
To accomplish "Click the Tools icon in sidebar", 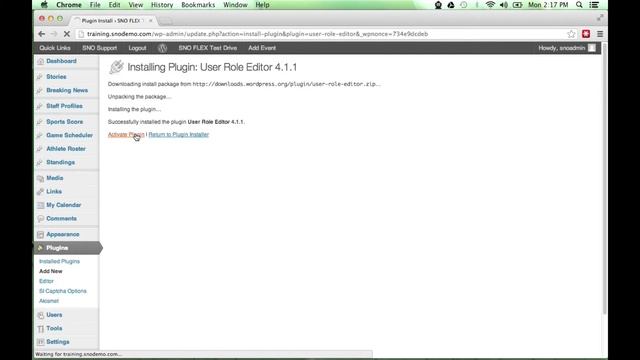I will (40, 329).
